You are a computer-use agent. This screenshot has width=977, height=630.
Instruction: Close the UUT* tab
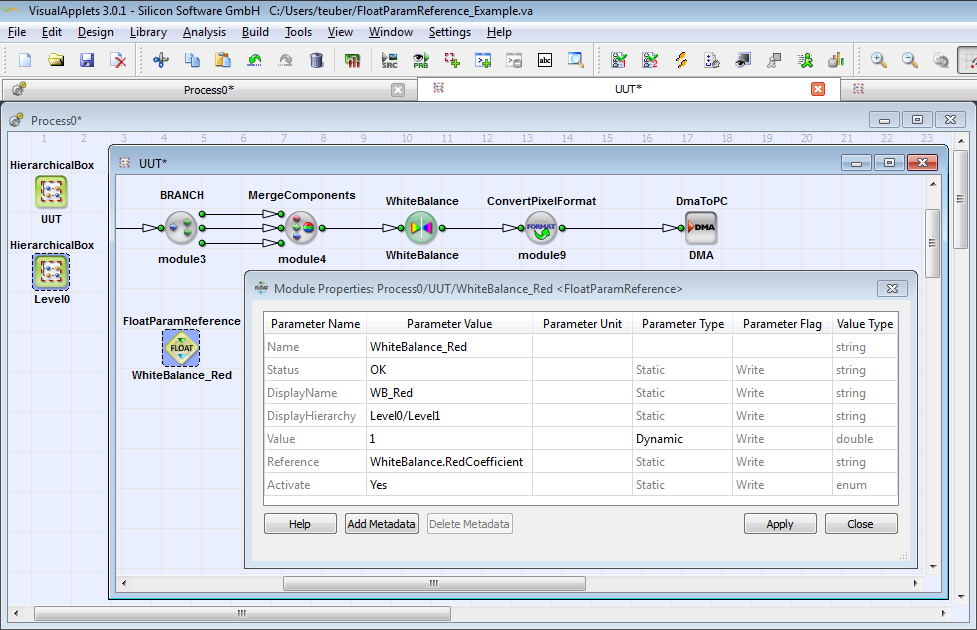pyautogui.click(x=818, y=89)
